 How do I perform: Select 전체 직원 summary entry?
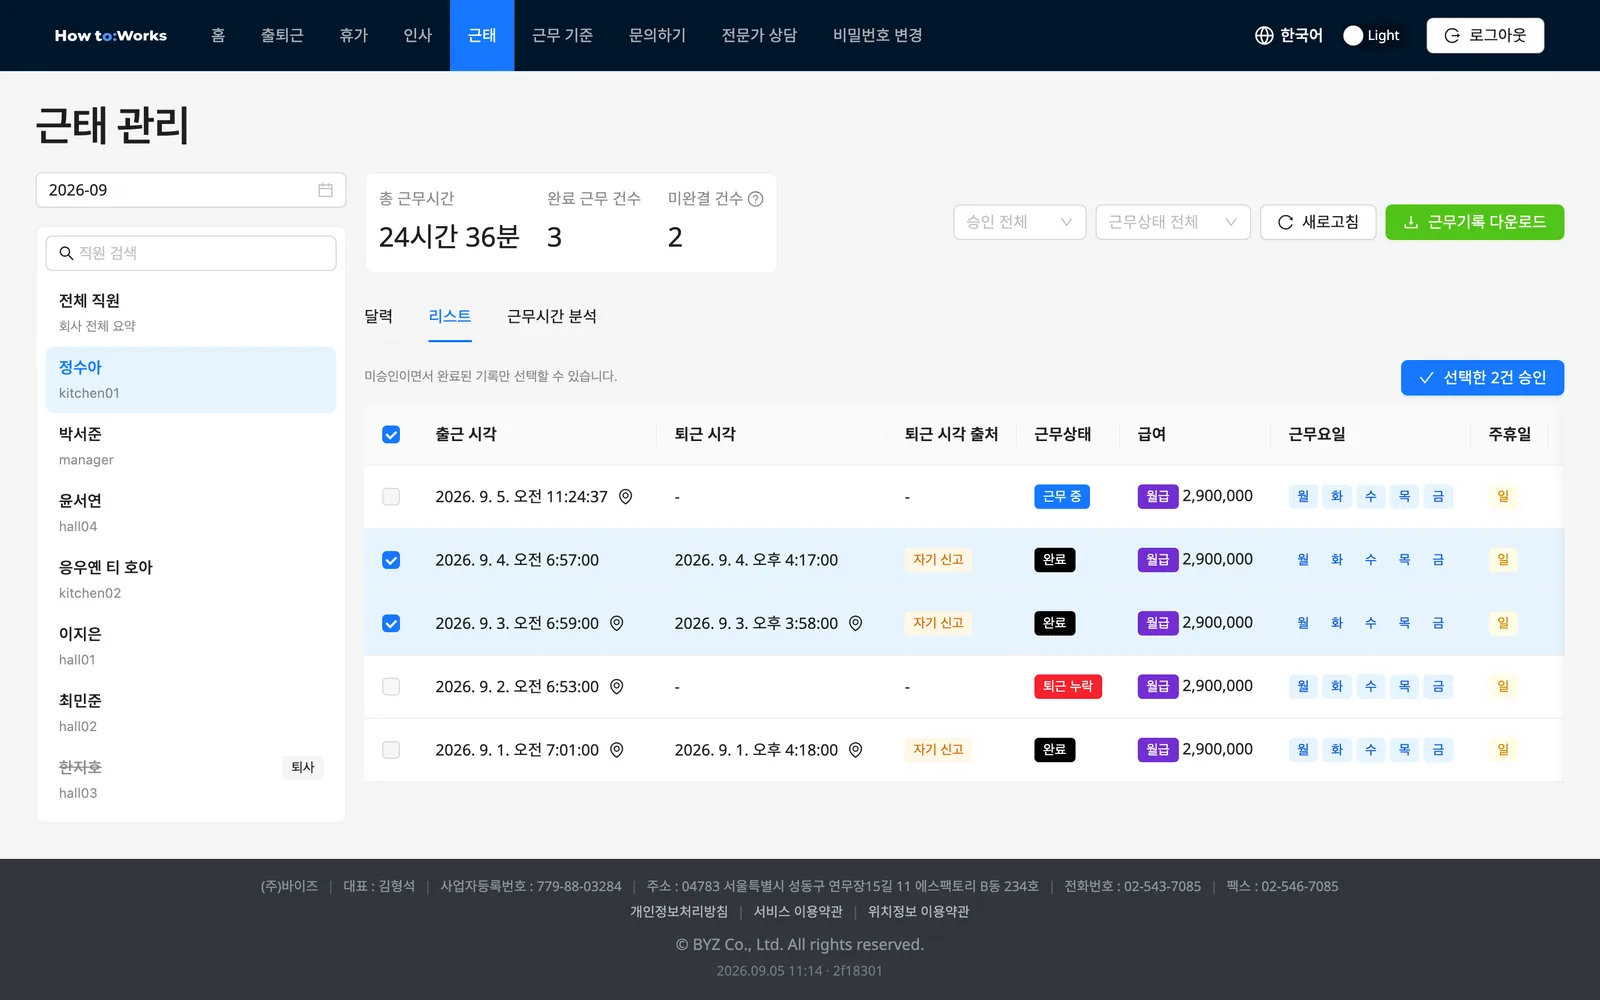pos(191,312)
